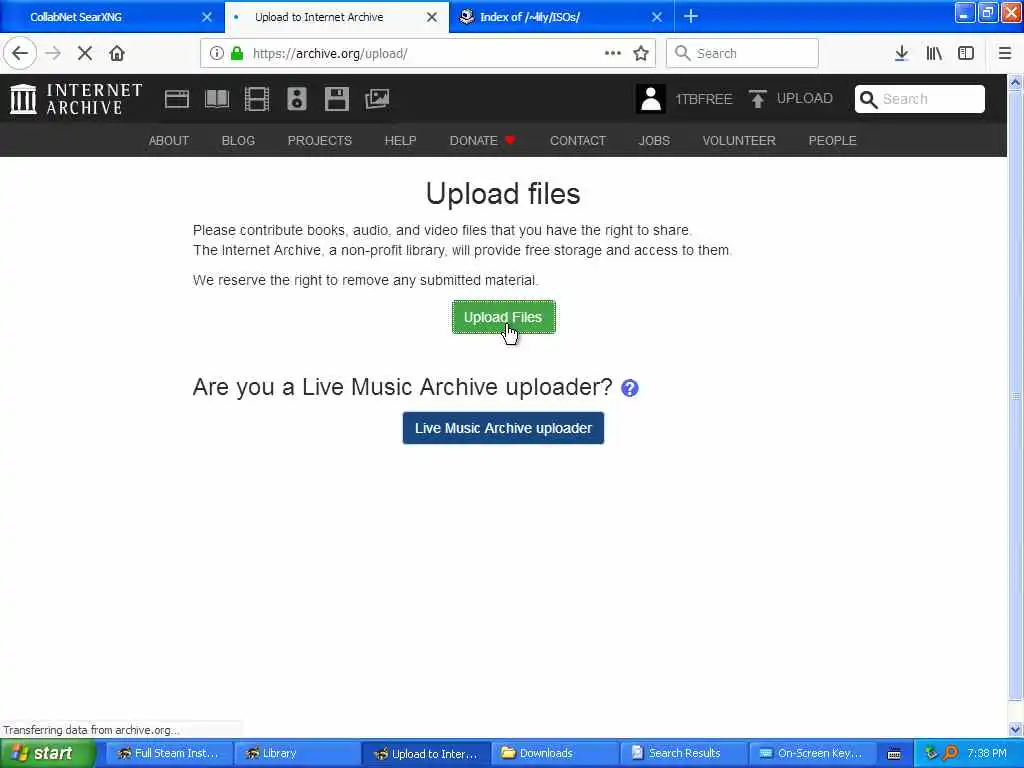The width and height of the screenshot is (1024, 768).
Task: Click the Firefox back arrow button
Action: (x=20, y=54)
